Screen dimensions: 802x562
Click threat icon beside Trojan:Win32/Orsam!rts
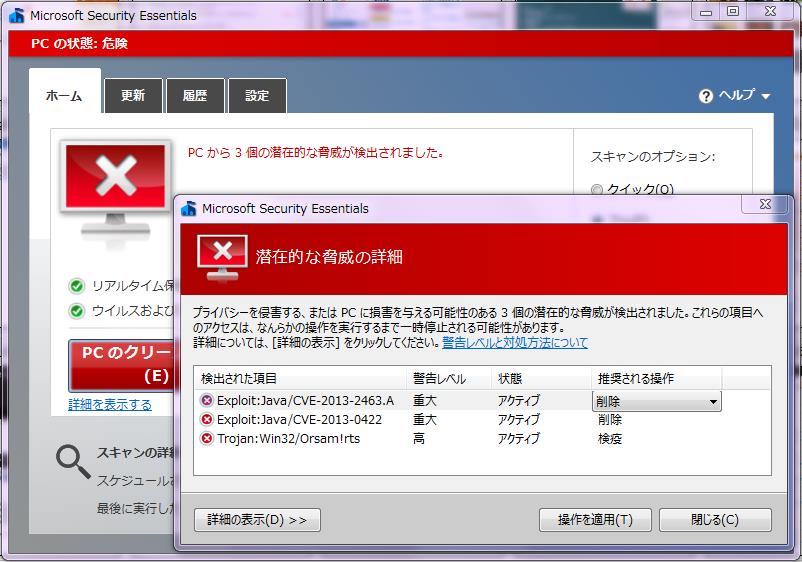[x=207, y=439]
